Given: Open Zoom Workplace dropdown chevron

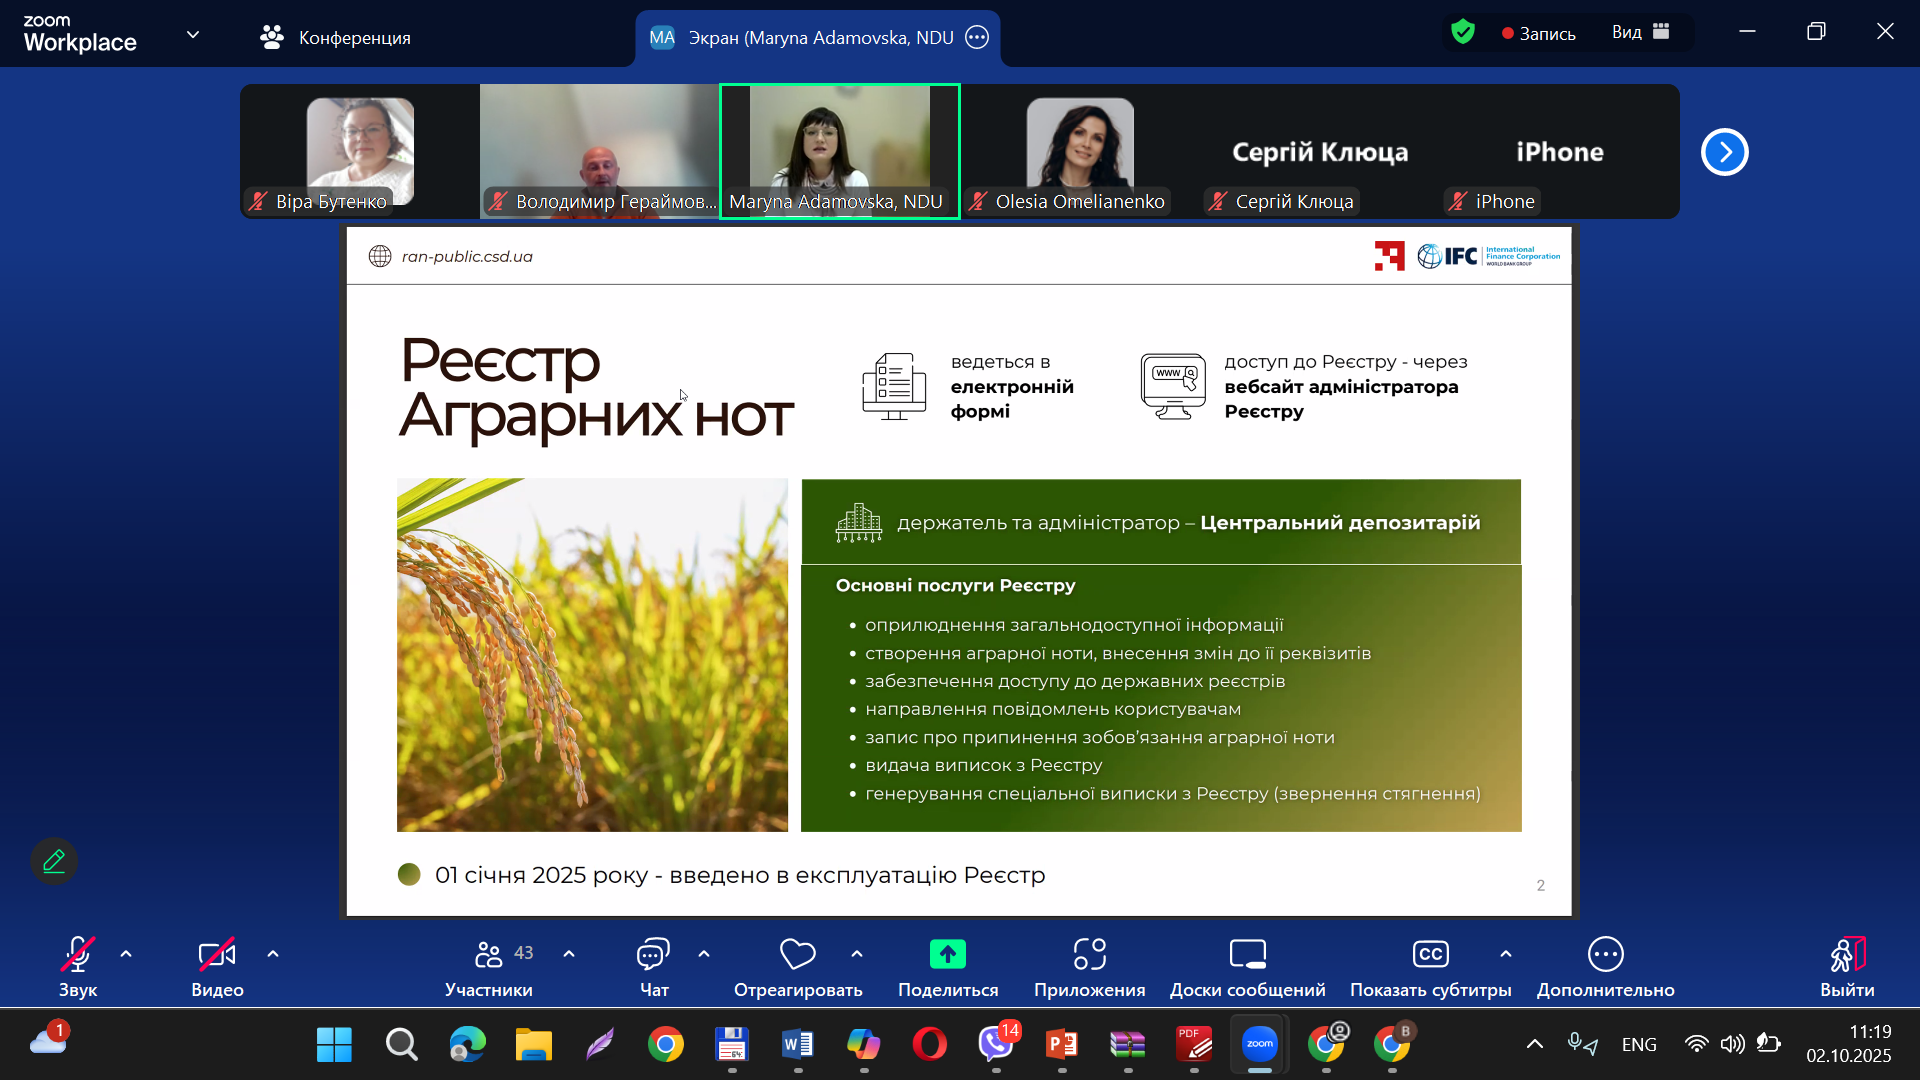Looking at the screenshot, I should click(193, 35).
